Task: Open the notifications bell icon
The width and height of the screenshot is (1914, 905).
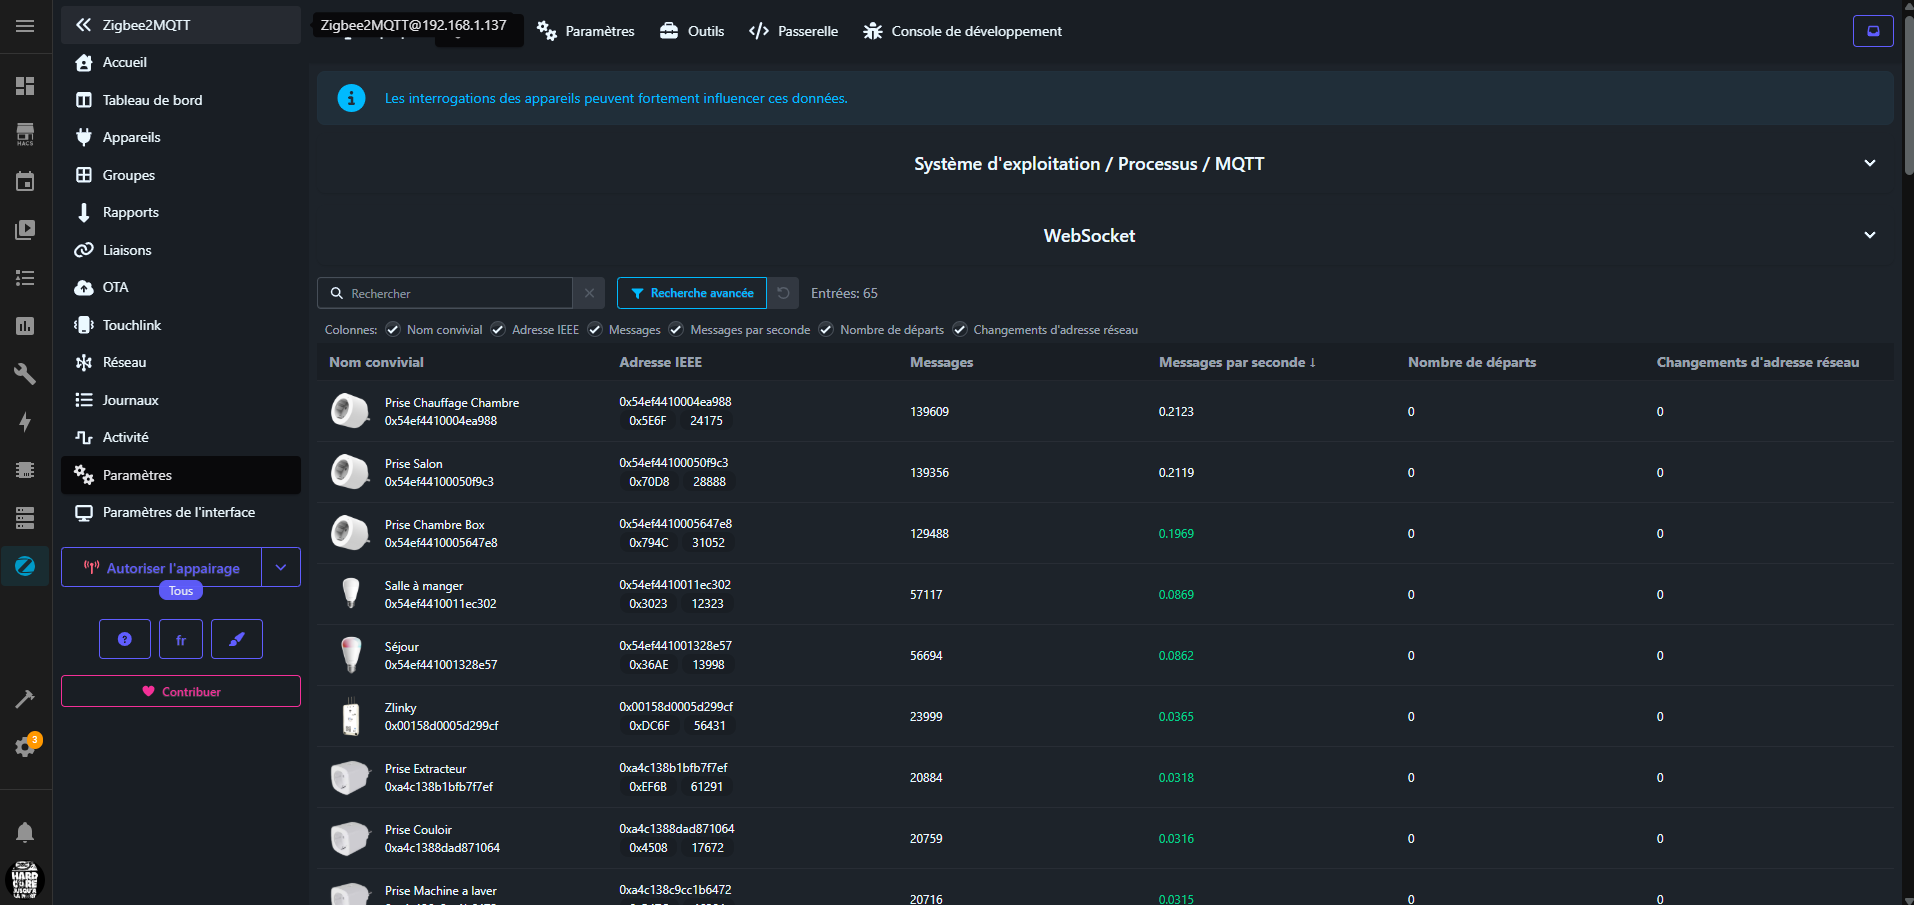Action: tap(25, 832)
